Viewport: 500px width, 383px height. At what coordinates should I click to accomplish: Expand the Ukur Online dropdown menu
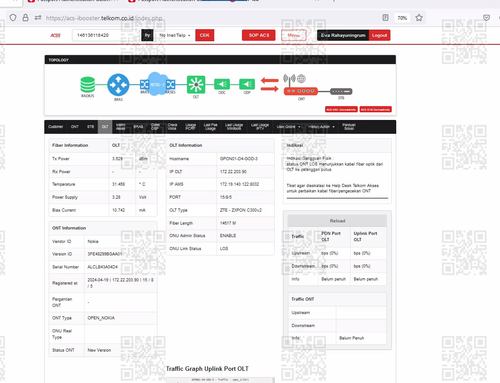point(288,127)
